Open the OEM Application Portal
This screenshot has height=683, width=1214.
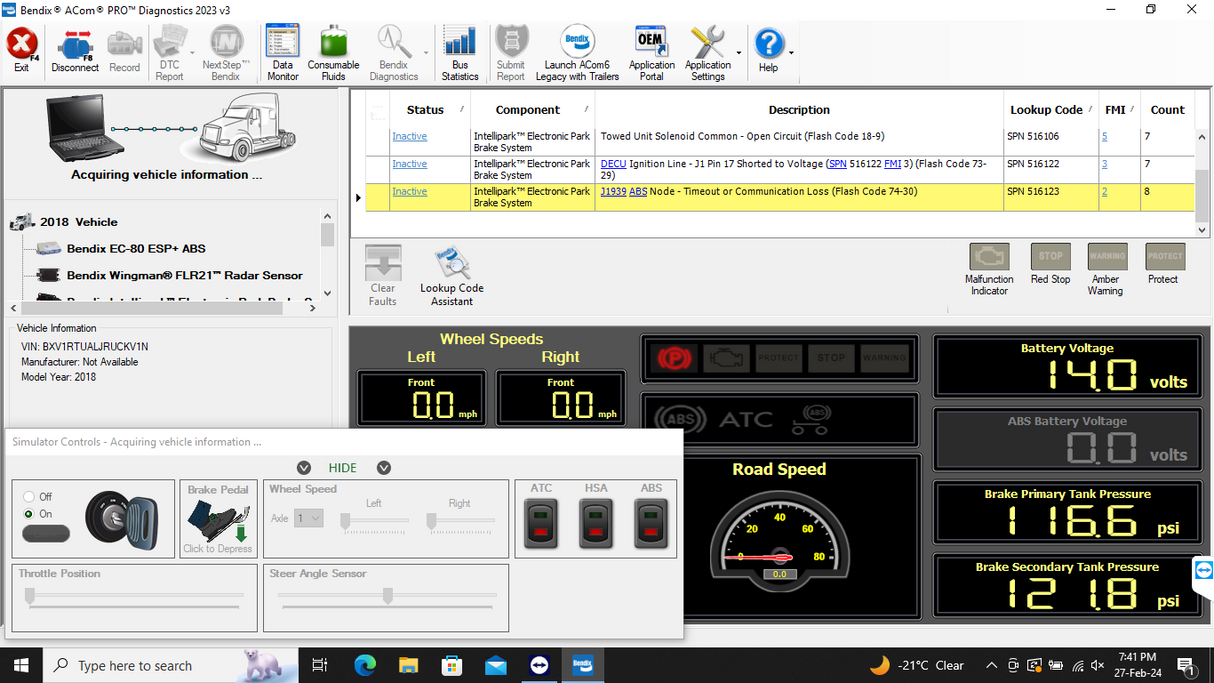(651, 51)
